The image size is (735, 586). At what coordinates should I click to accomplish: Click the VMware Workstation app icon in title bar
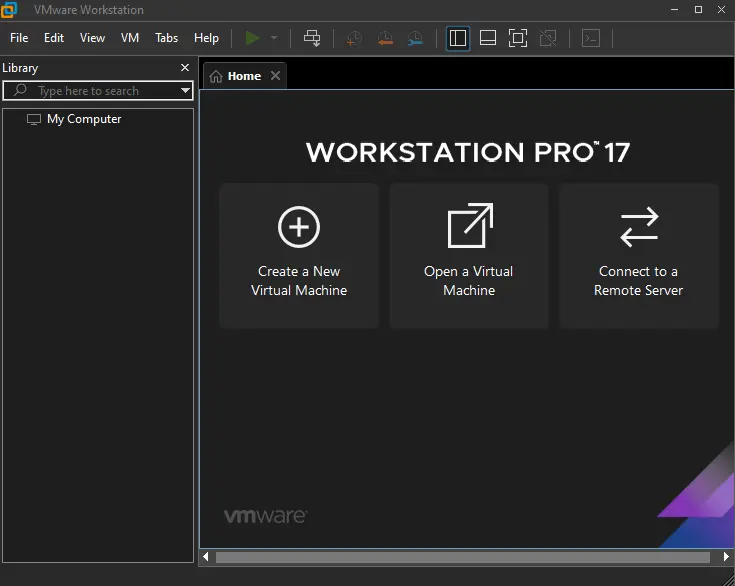coord(8,9)
